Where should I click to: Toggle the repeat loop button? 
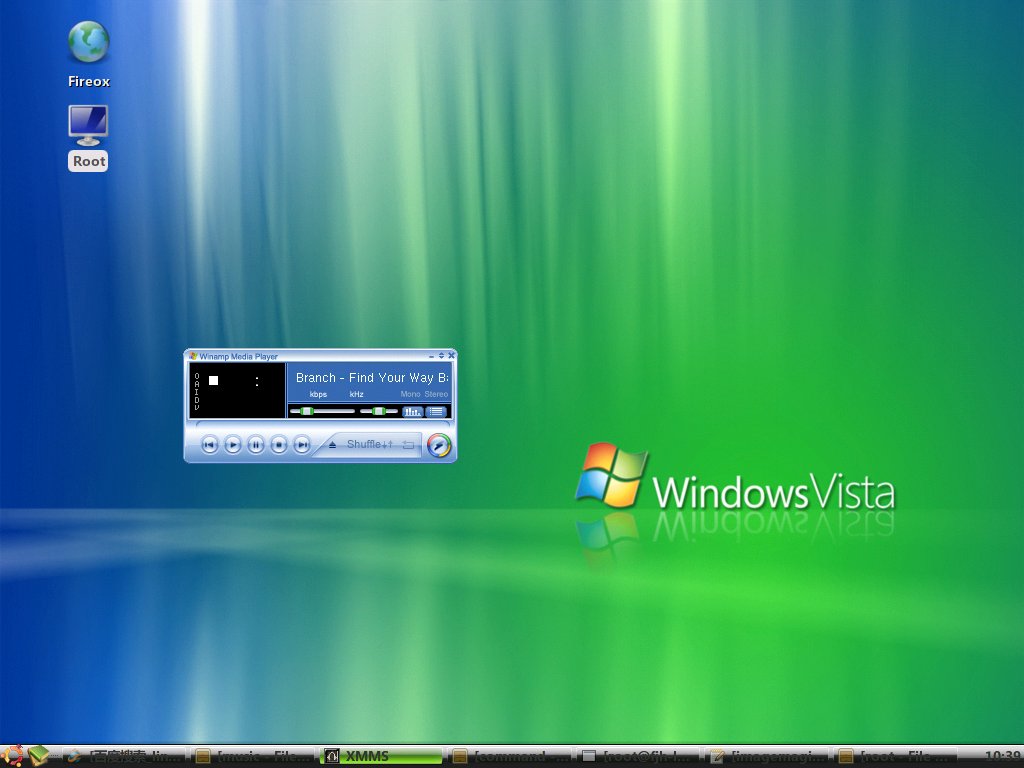[x=408, y=445]
